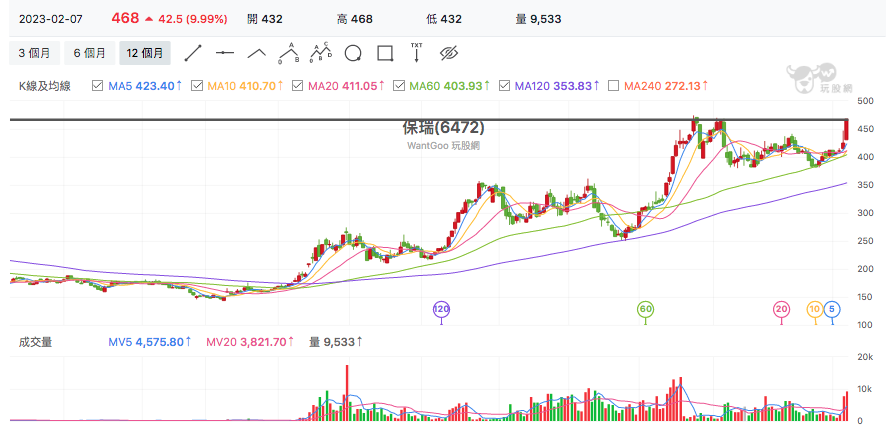
Task: Click the date 2023-02-07 in header
Action: point(51,19)
